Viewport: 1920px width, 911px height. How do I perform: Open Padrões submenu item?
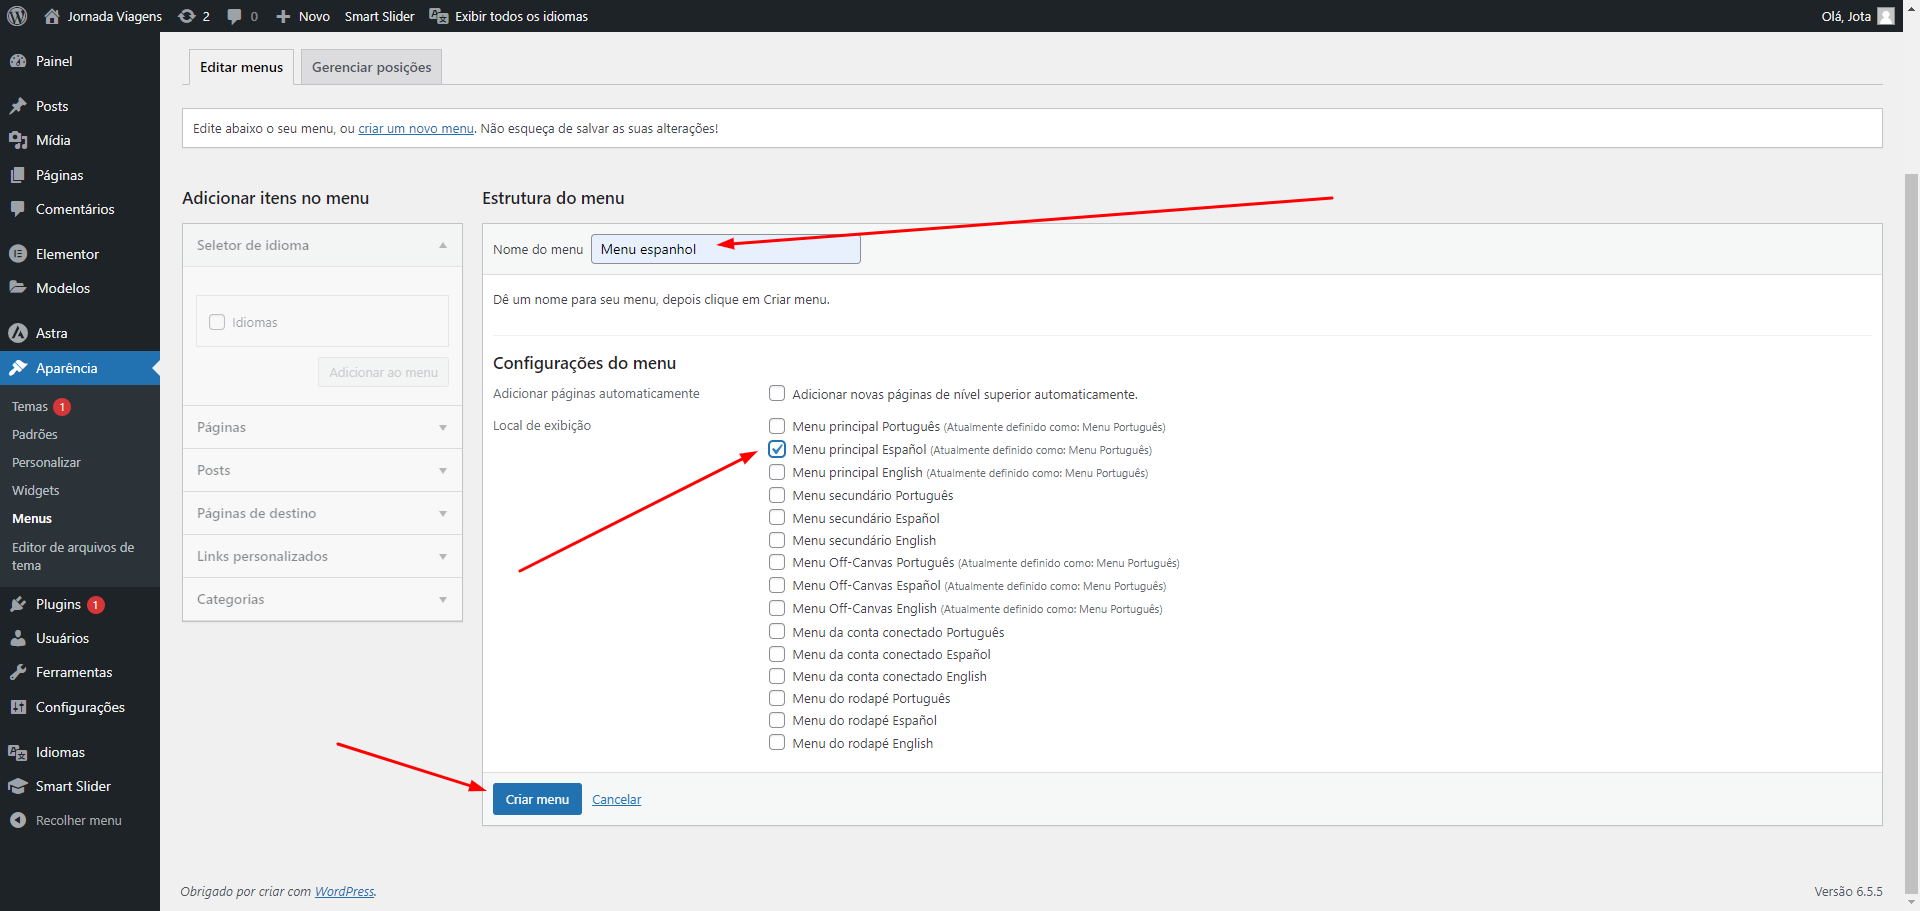tap(35, 435)
